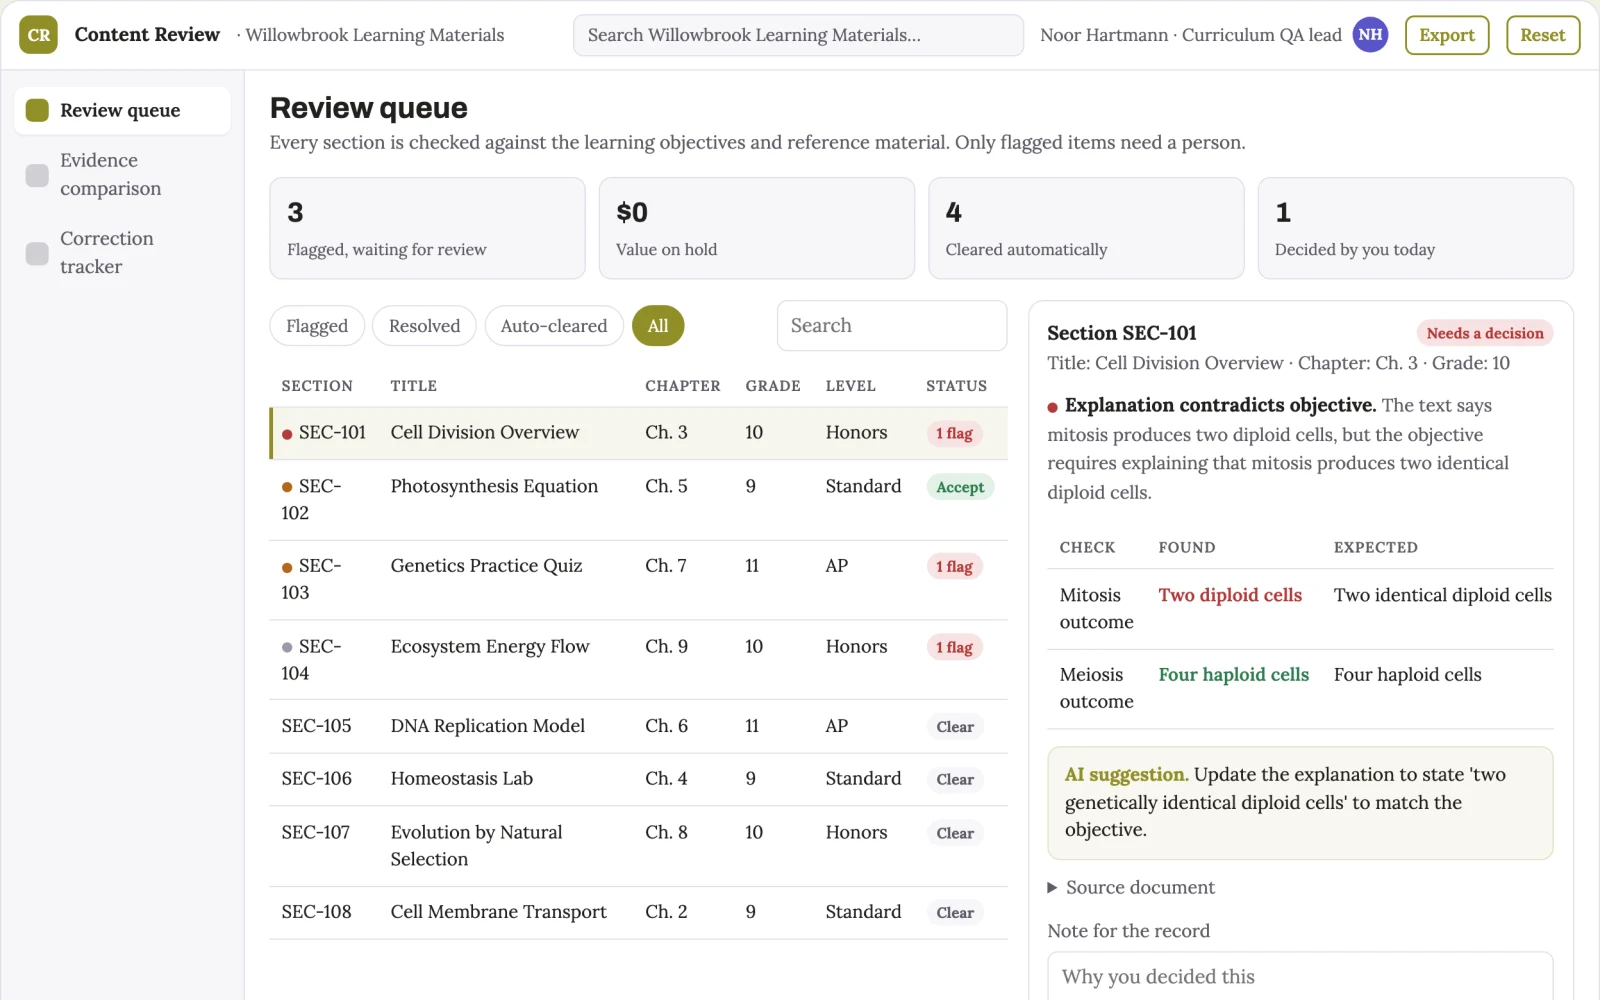This screenshot has width=1600, height=1000.
Task: Select DNA Replication Model row
Action: tap(639, 726)
